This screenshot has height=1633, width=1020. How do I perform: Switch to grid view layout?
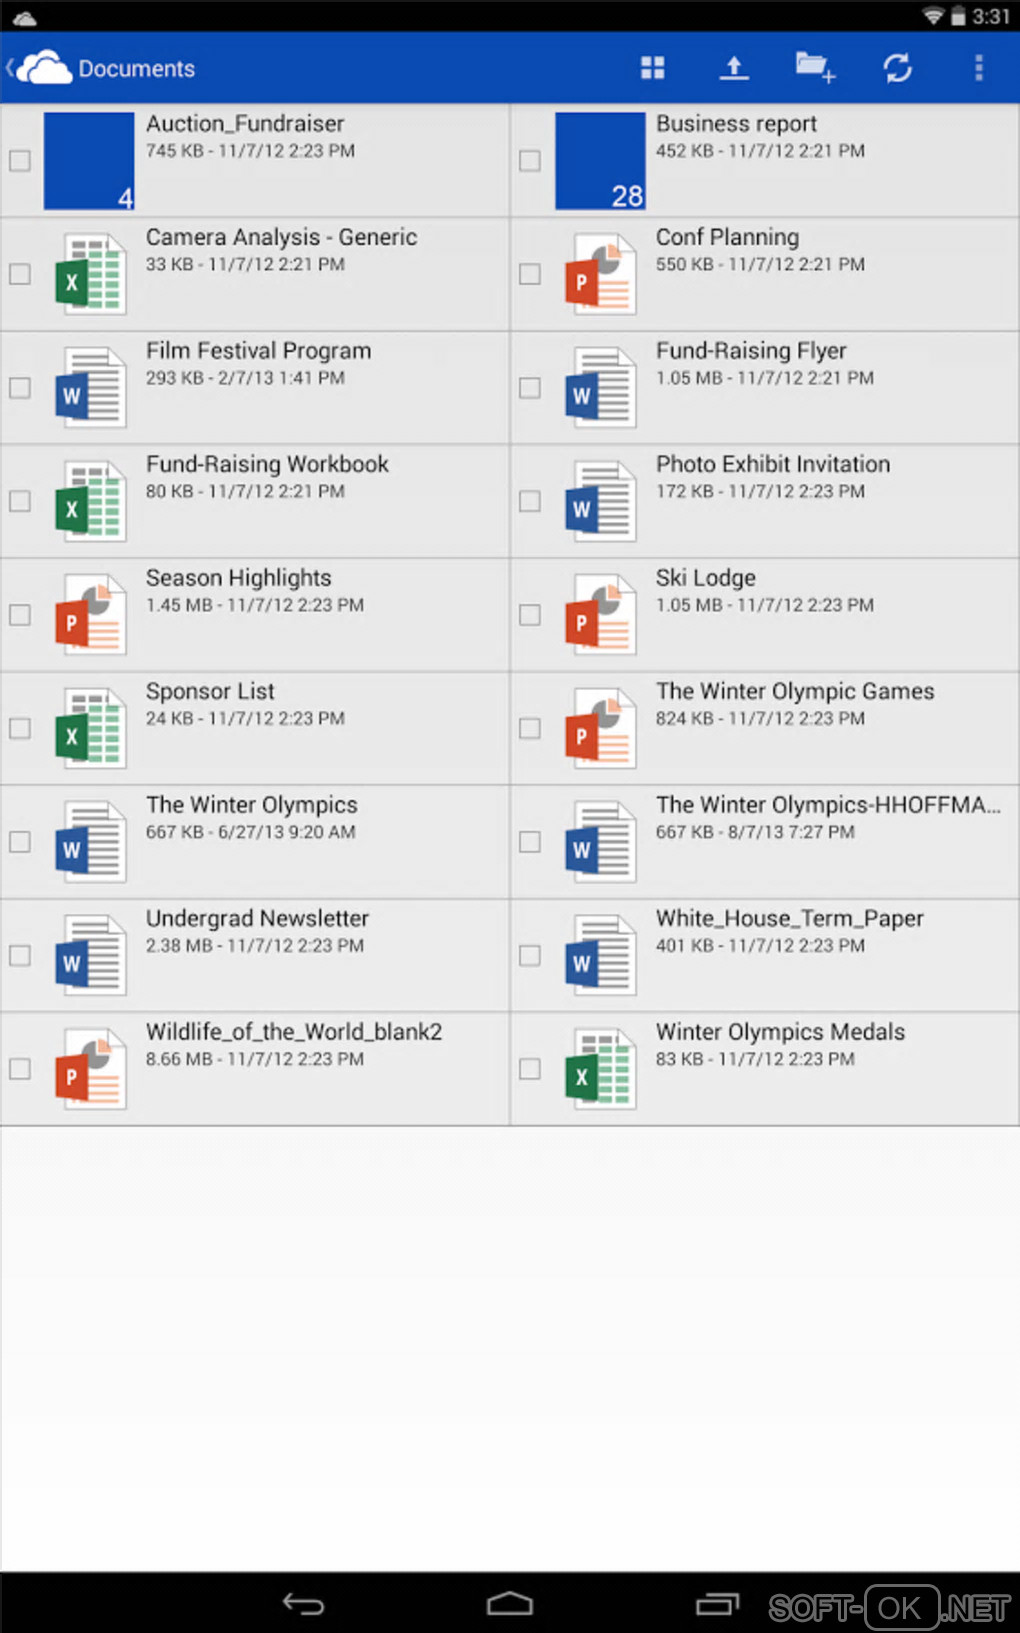pyautogui.click(x=652, y=68)
